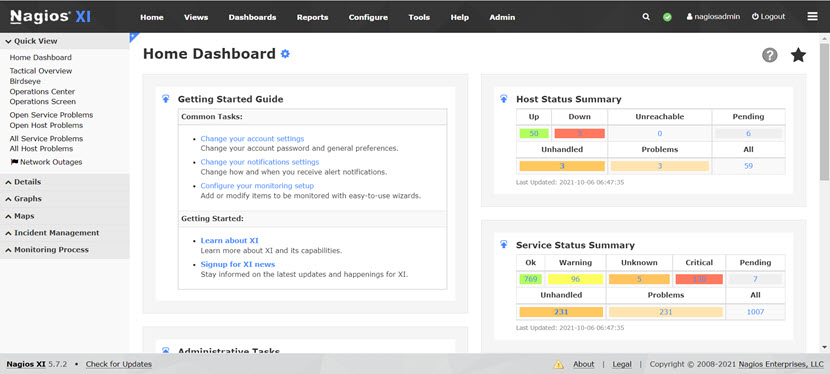Open Network Outages
This screenshot has width=830, height=374.
click(x=47, y=162)
